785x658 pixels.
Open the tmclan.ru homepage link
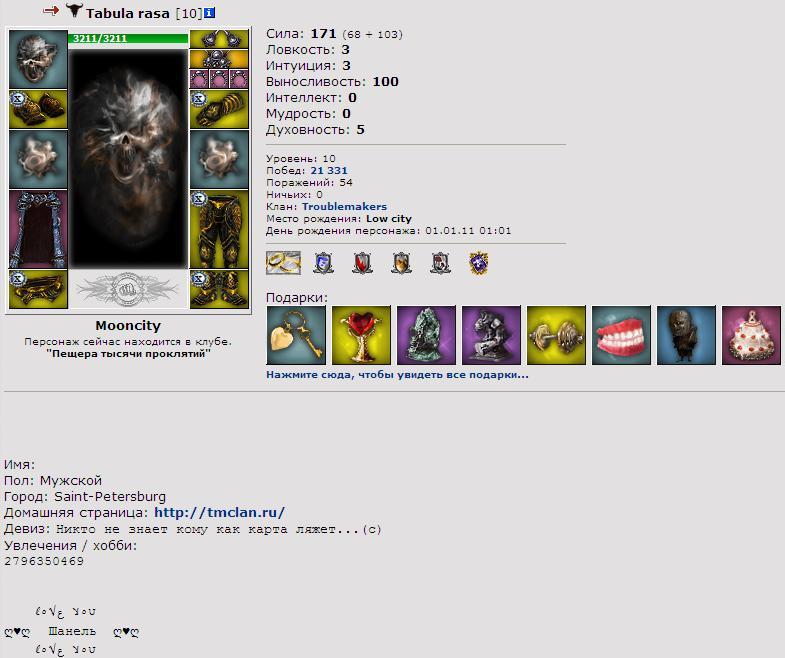pos(219,512)
